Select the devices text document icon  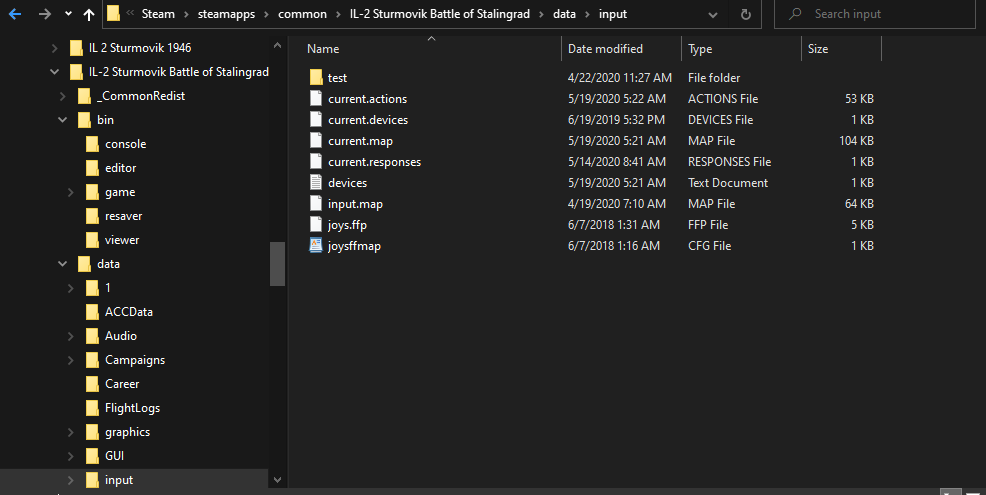[316, 182]
